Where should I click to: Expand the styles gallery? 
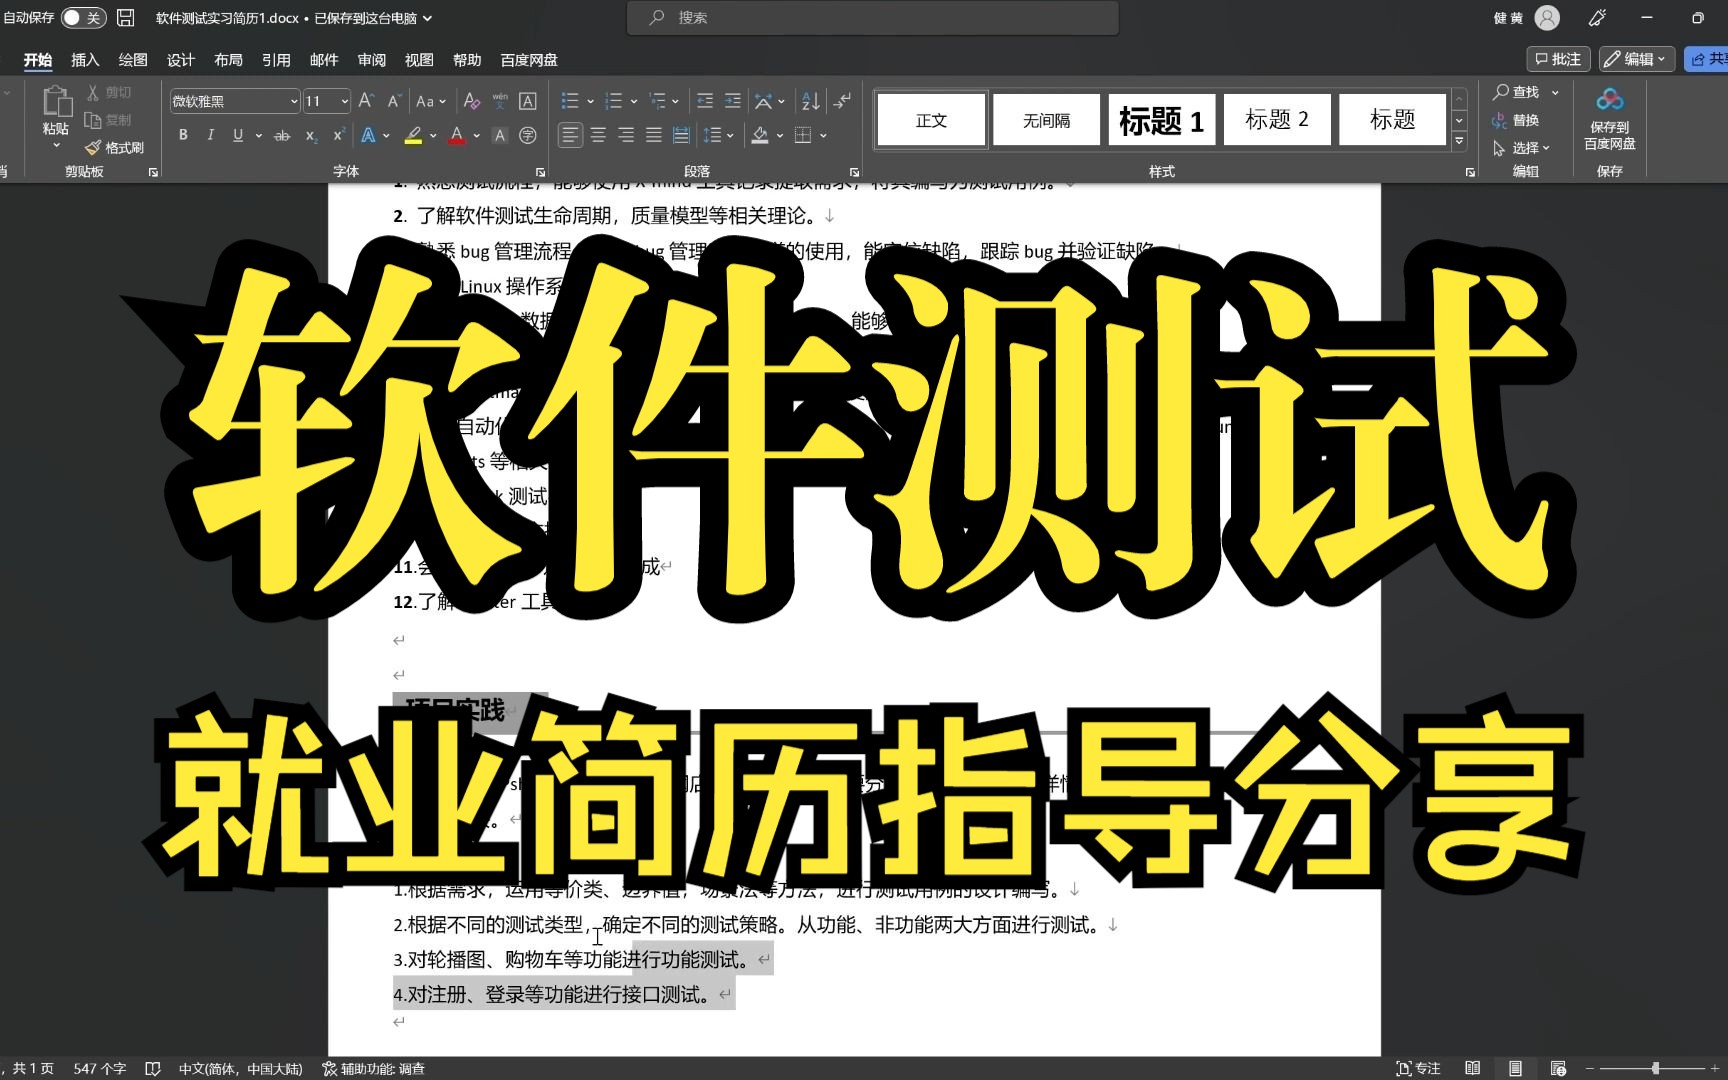(x=1459, y=141)
